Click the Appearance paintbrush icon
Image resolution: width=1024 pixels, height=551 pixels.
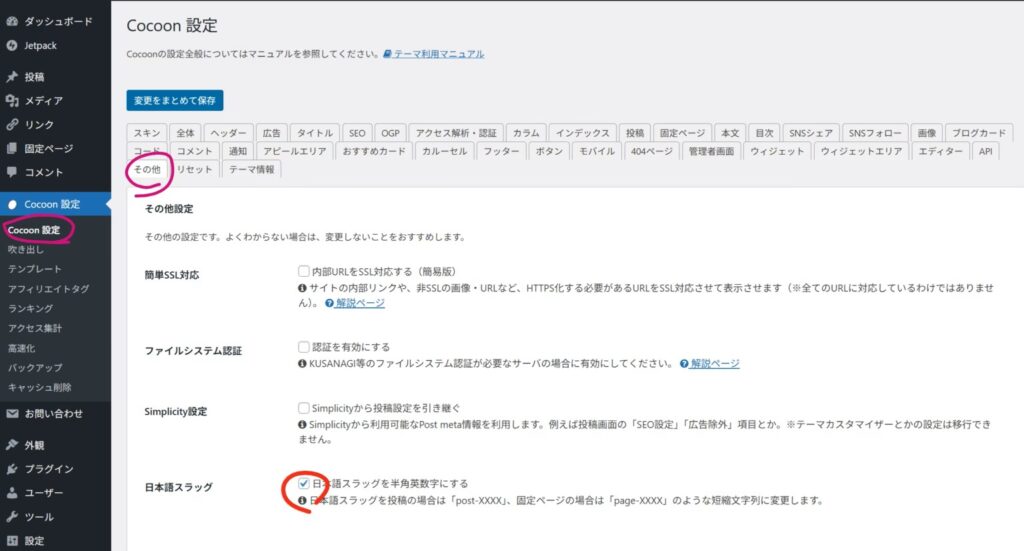tap(12, 445)
